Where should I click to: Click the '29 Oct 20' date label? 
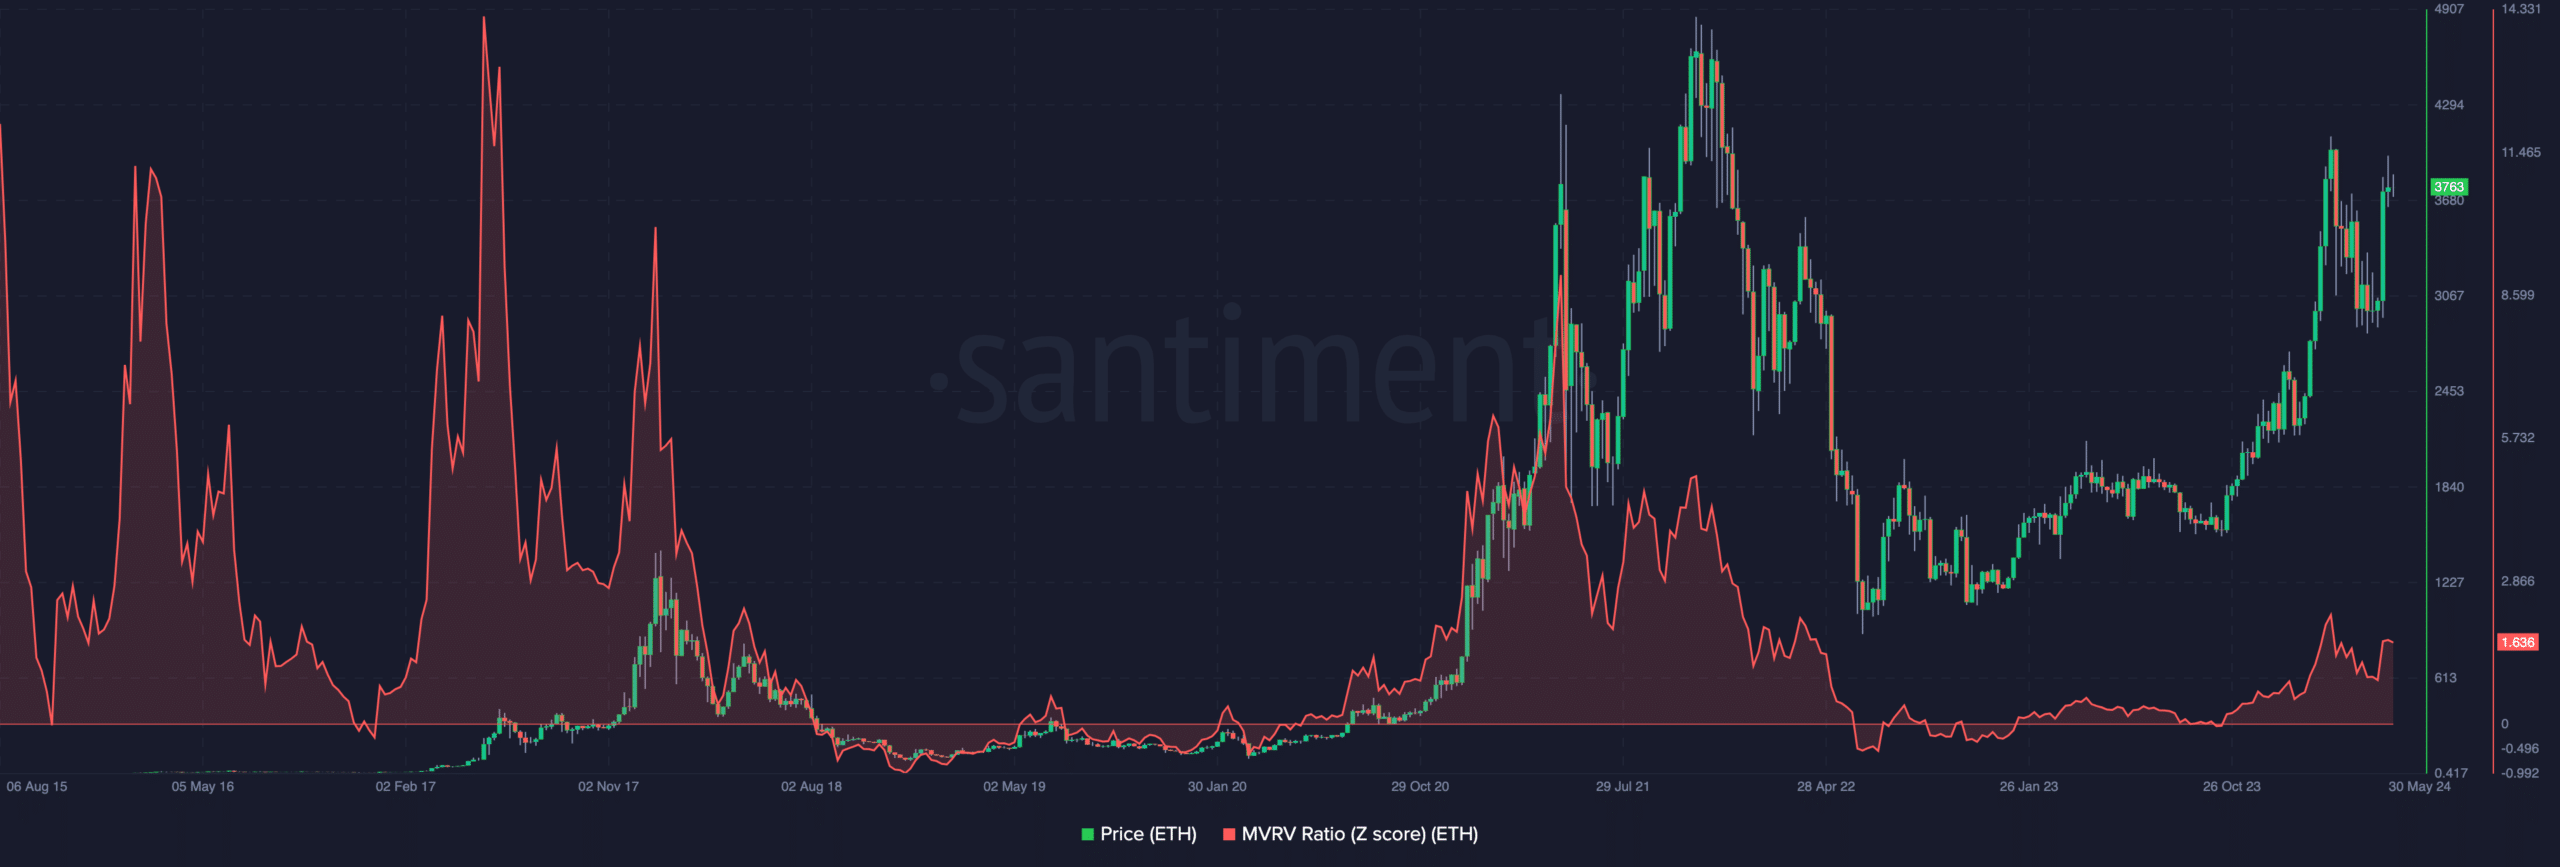(1420, 787)
